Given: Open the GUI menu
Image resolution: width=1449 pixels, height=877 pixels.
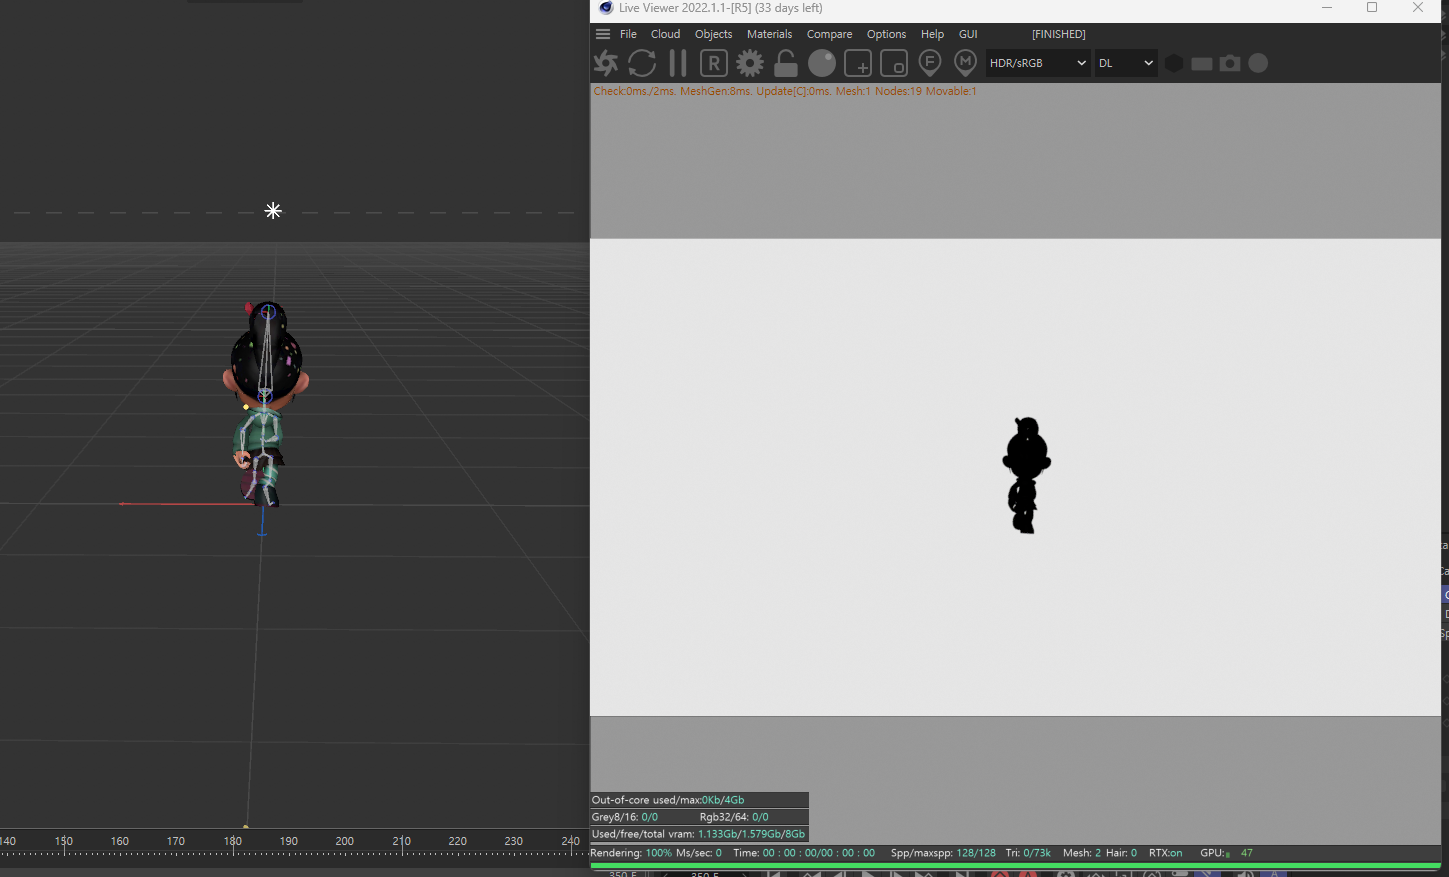Looking at the screenshot, I should click(x=968, y=34).
